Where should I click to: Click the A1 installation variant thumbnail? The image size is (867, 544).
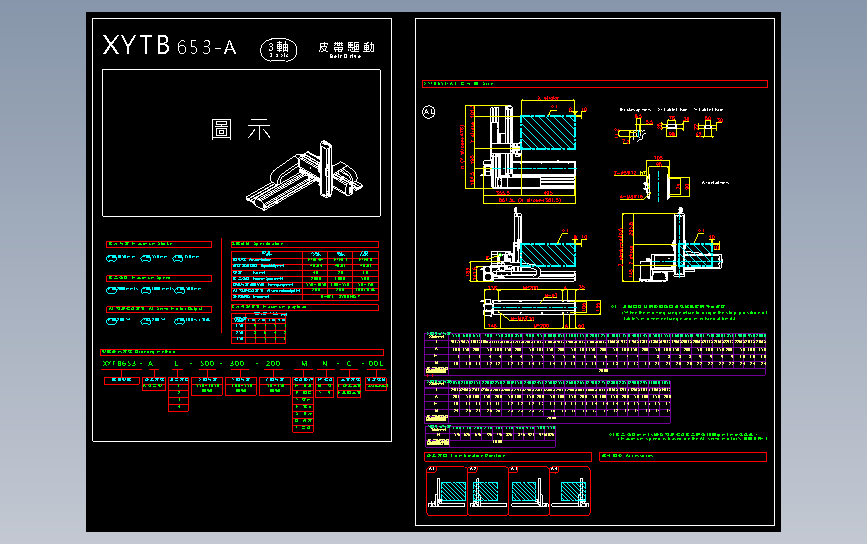click(447, 491)
